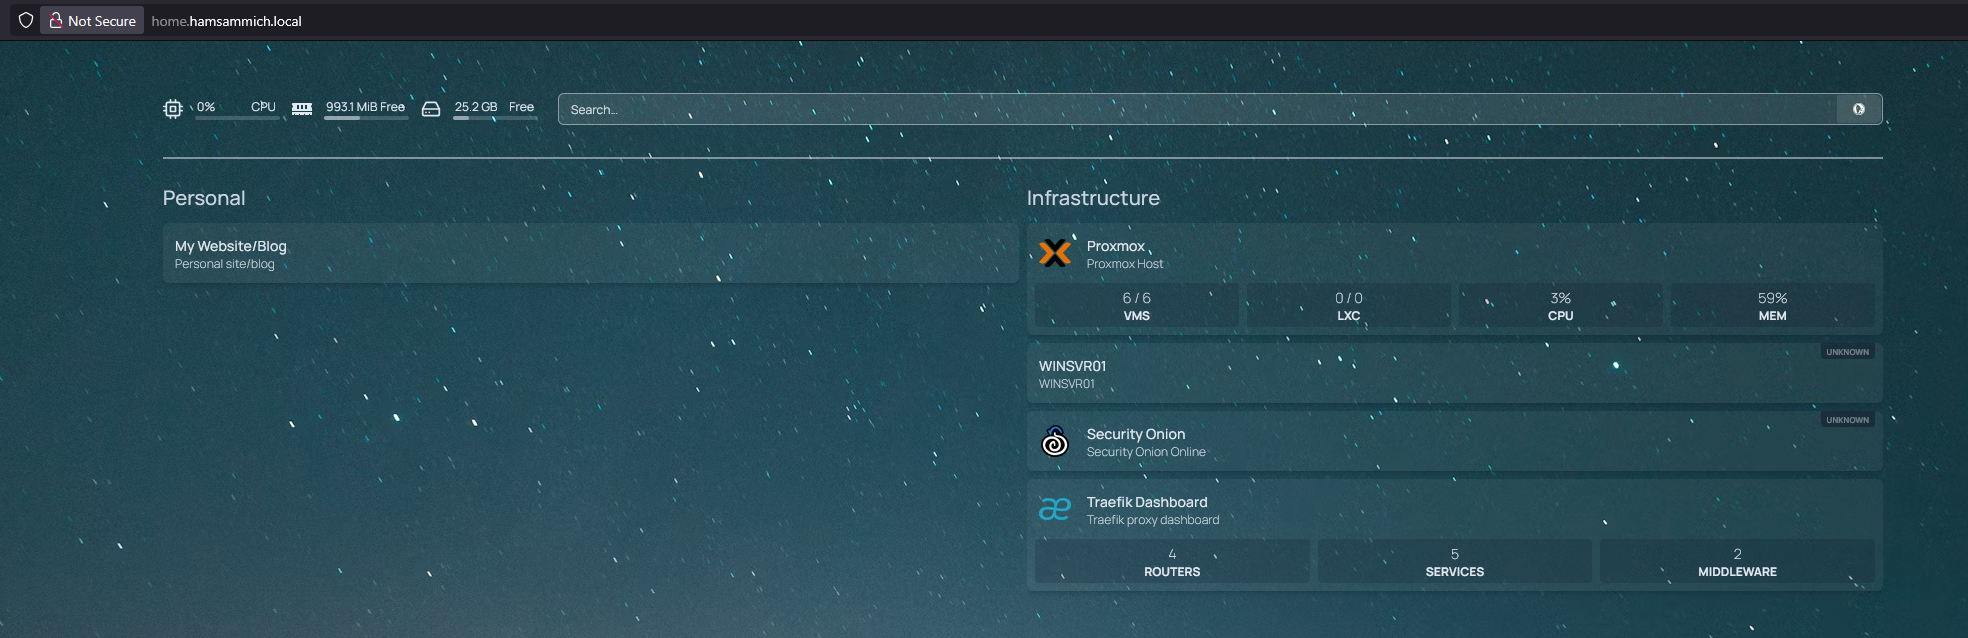Click the Proxmox MEM stat block
Screen dimensions: 1968x638
coord(1771,306)
